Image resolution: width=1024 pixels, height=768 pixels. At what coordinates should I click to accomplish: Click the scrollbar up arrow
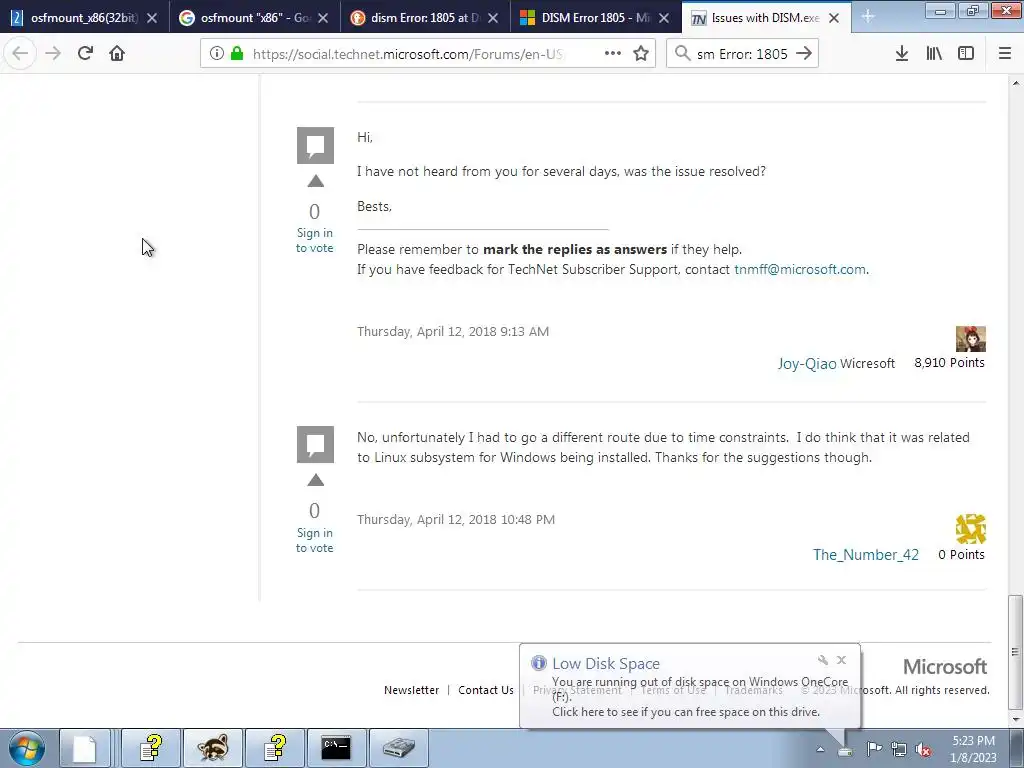pos(1015,83)
